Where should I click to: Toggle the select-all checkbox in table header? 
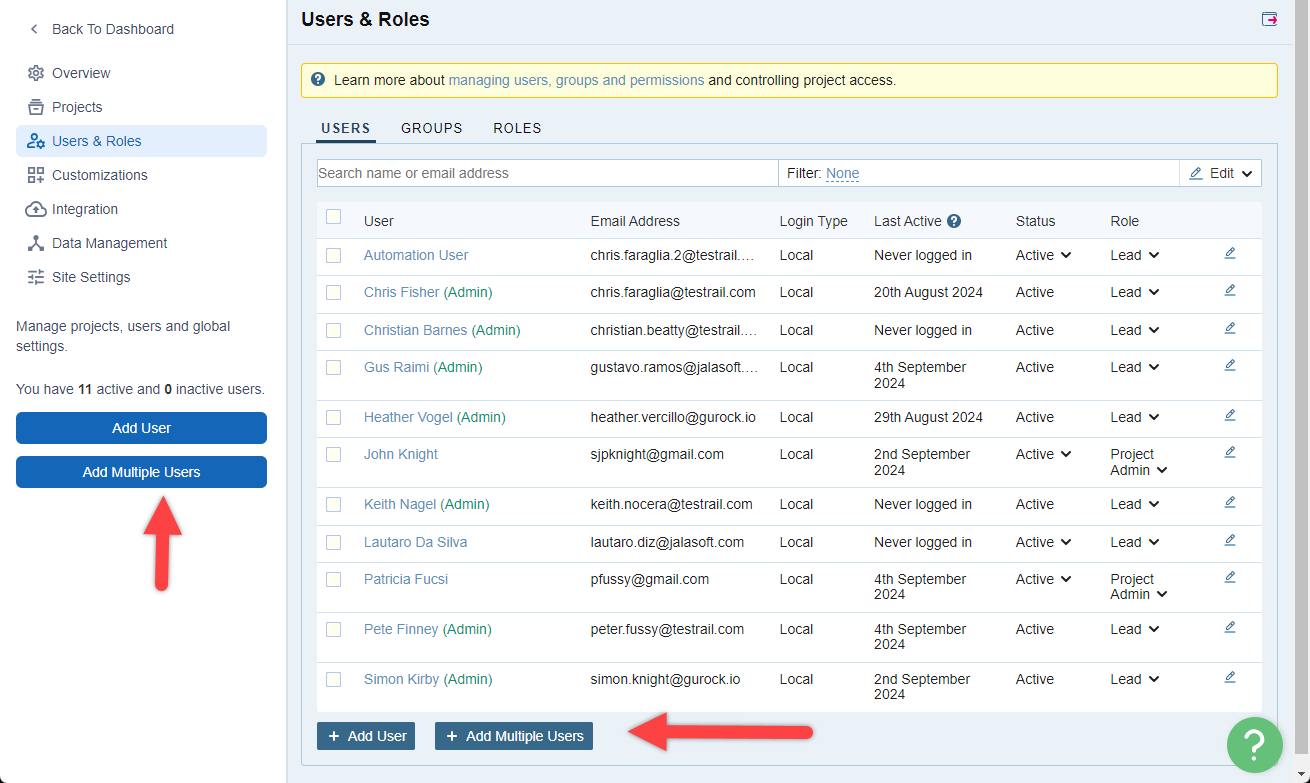point(334,217)
